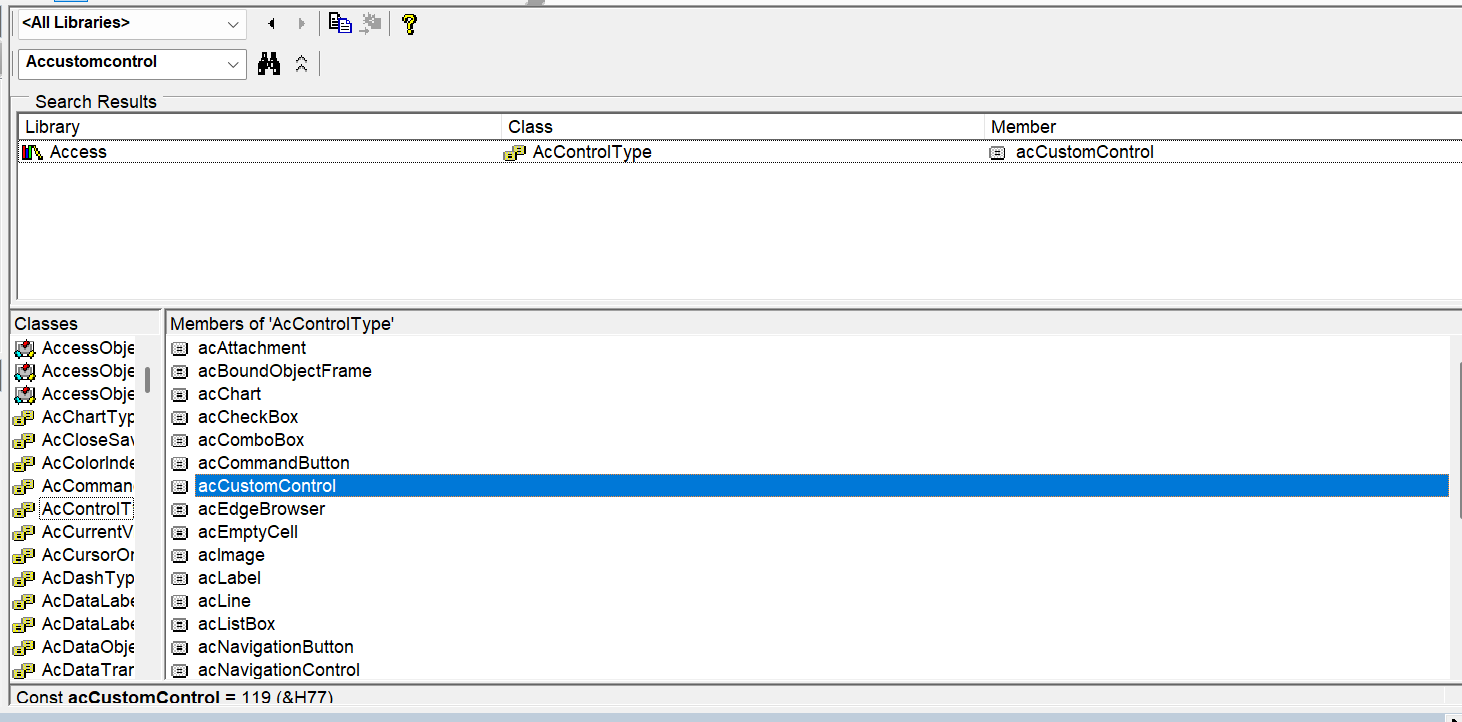Click the Classes list vertical scrollbar thumb

coord(148,380)
